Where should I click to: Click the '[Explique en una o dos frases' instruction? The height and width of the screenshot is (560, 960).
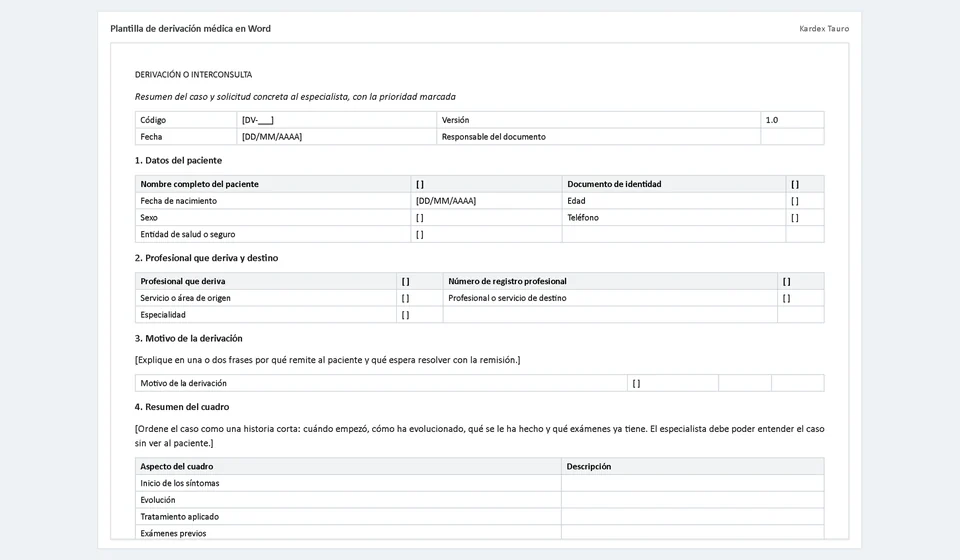click(x=328, y=360)
